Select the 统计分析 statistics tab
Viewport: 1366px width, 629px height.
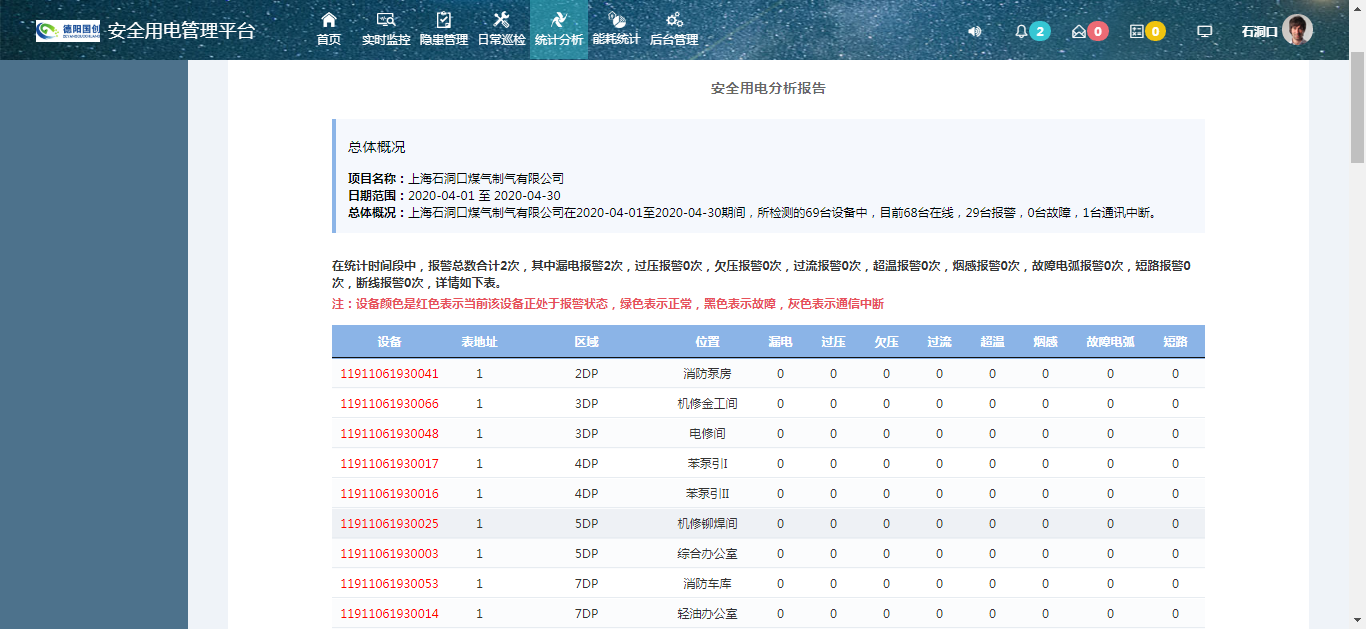pyautogui.click(x=559, y=29)
